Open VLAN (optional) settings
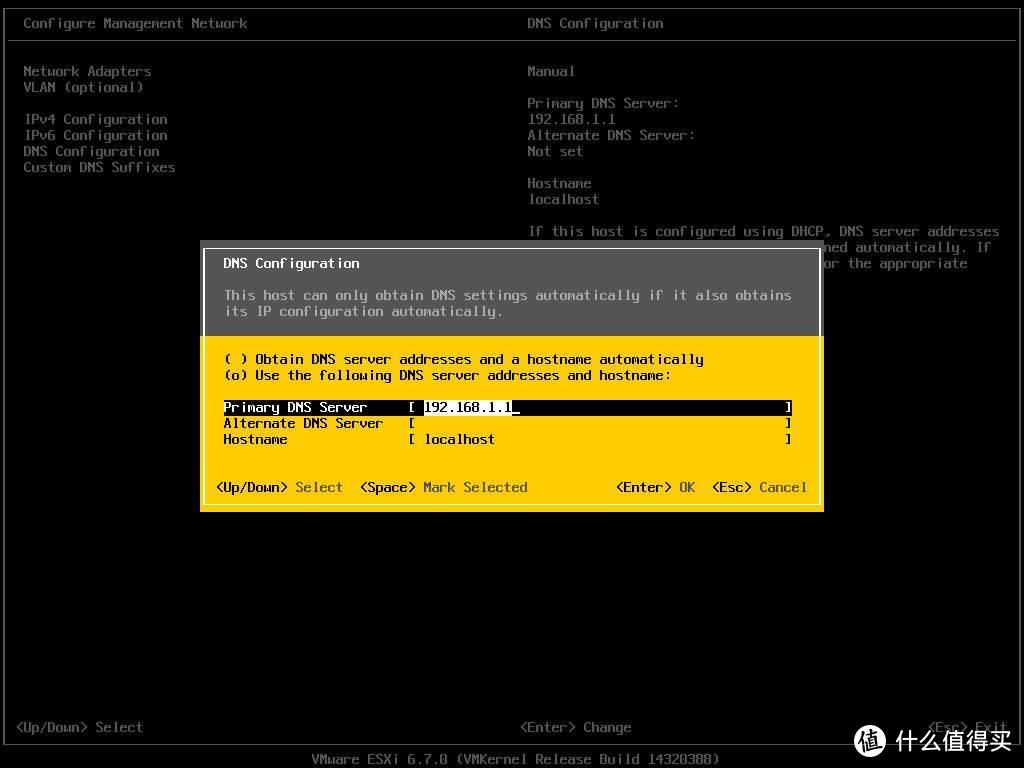Image resolution: width=1024 pixels, height=768 pixels. 83,87
